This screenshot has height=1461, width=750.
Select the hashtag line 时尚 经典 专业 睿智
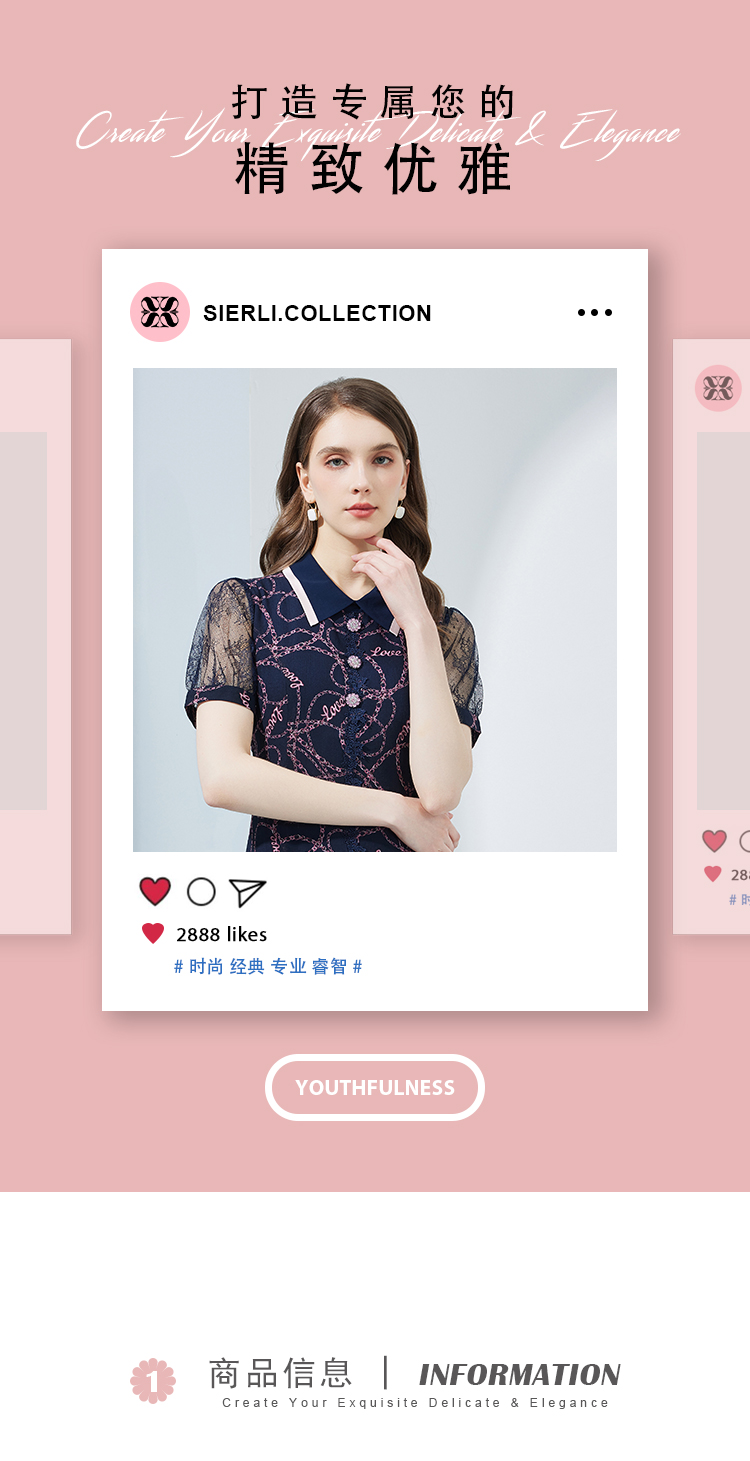coord(268,967)
